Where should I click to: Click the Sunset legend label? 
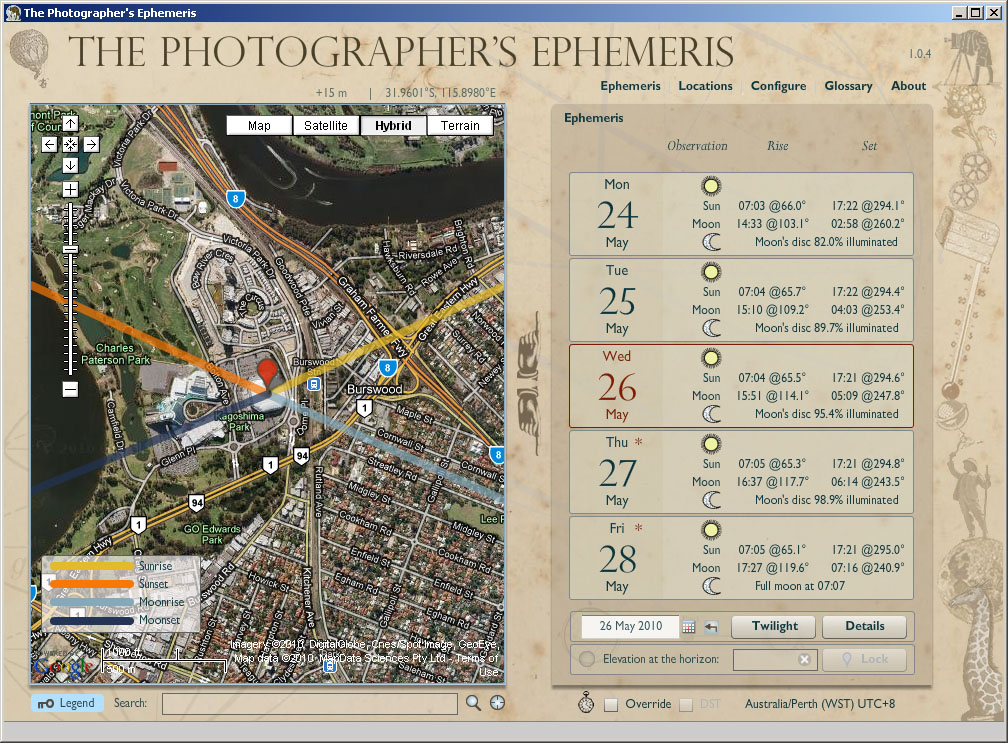pyautogui.click(x=153, y=584)
